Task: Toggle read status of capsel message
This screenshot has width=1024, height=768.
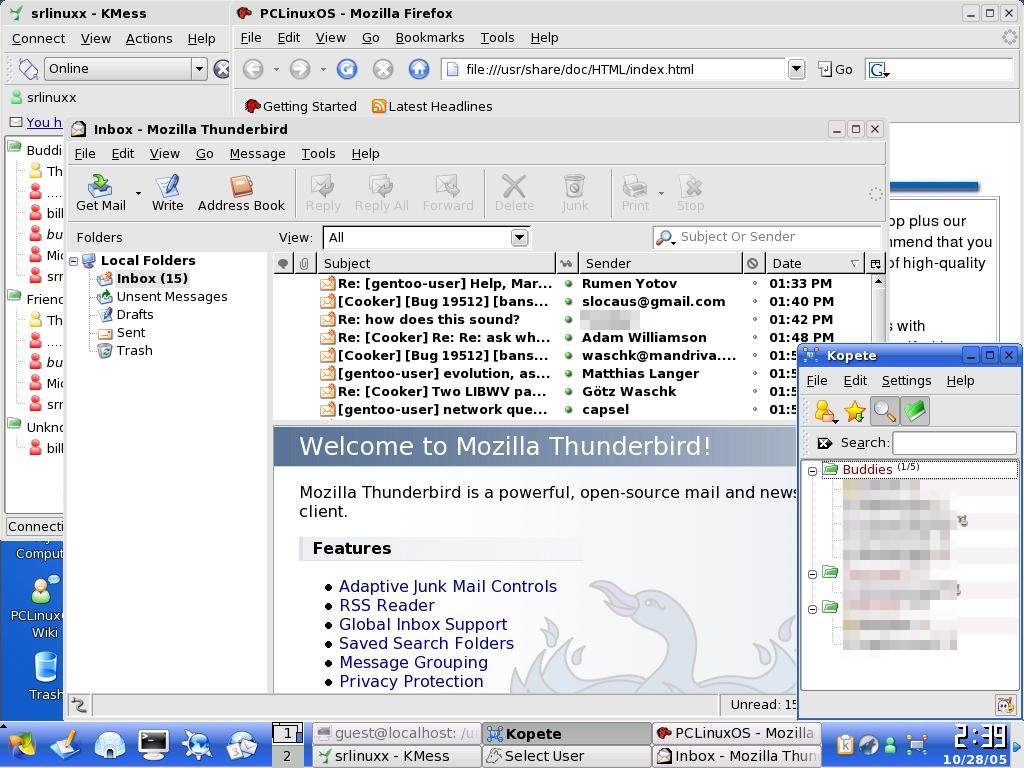Action: click(x=569, y=410)
